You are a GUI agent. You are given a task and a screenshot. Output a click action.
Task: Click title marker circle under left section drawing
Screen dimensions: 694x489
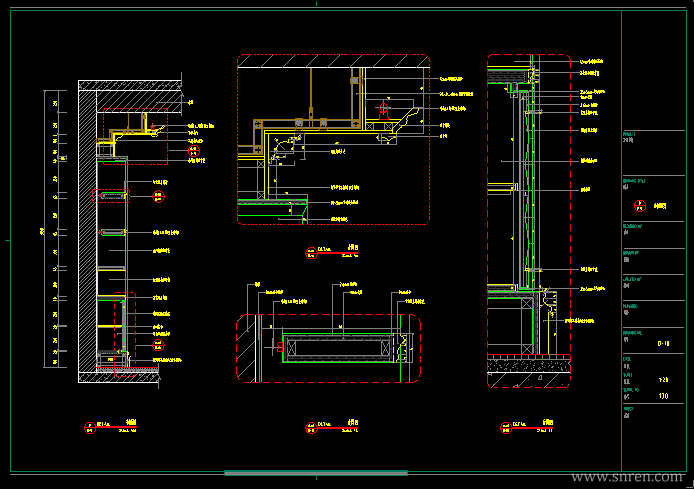tap(90, 428)
